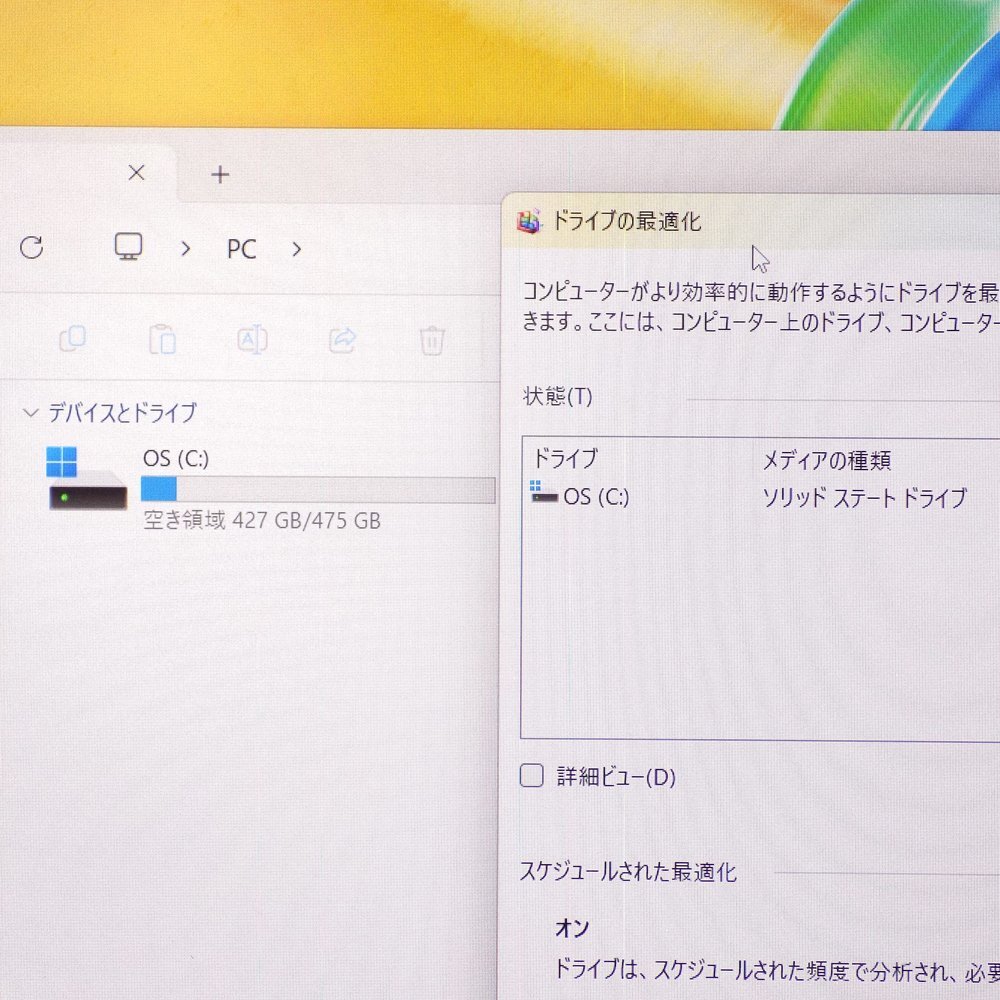Select the OS (C:) row in drive list
Viewport: 1000px width, 1000px height.
pos(762,497)
